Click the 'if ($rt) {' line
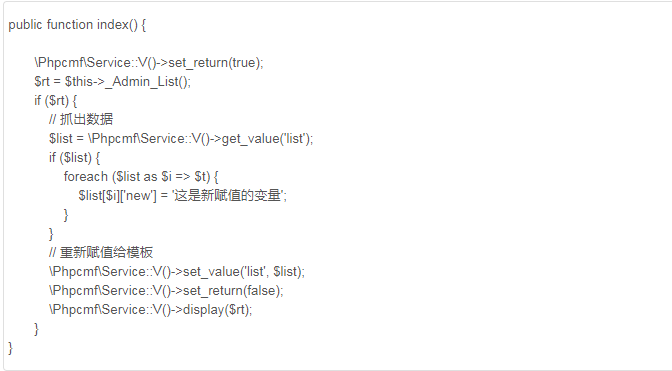 click(56, 101)
